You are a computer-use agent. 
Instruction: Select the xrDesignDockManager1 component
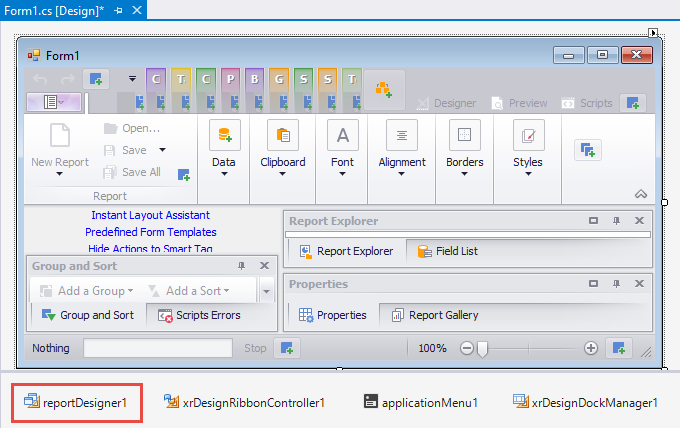point(586,402)
